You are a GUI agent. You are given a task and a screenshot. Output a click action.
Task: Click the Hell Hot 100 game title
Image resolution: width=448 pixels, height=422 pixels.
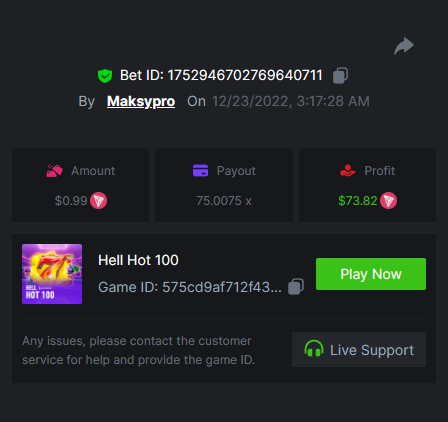[x=138, y=260]
